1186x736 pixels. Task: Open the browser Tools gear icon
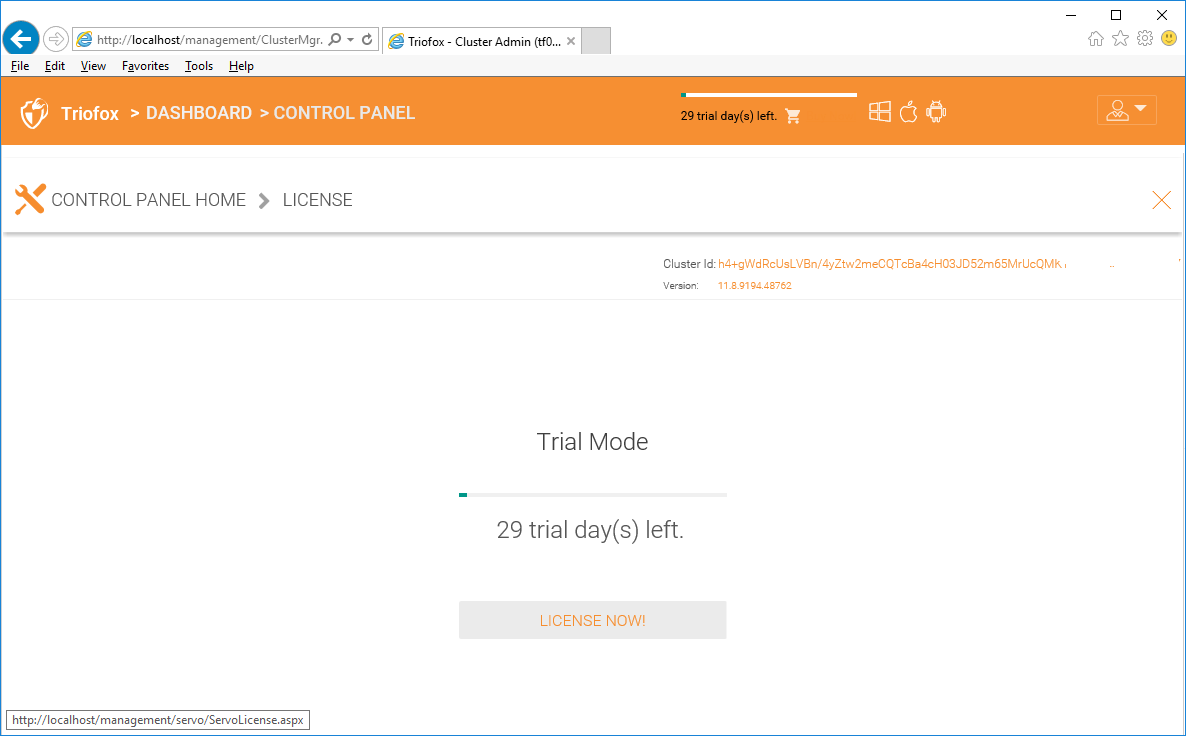click(1145, 39)
